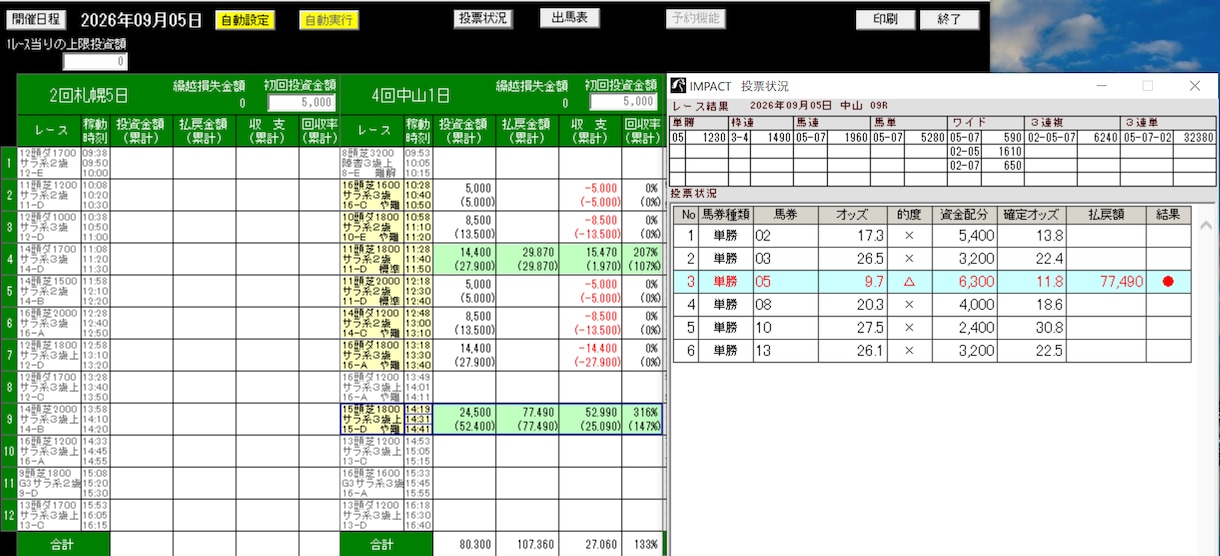Click the 結果 column header
Image resolution: width=1220 pixels, height=556 pixels.
coord(1168,214)
